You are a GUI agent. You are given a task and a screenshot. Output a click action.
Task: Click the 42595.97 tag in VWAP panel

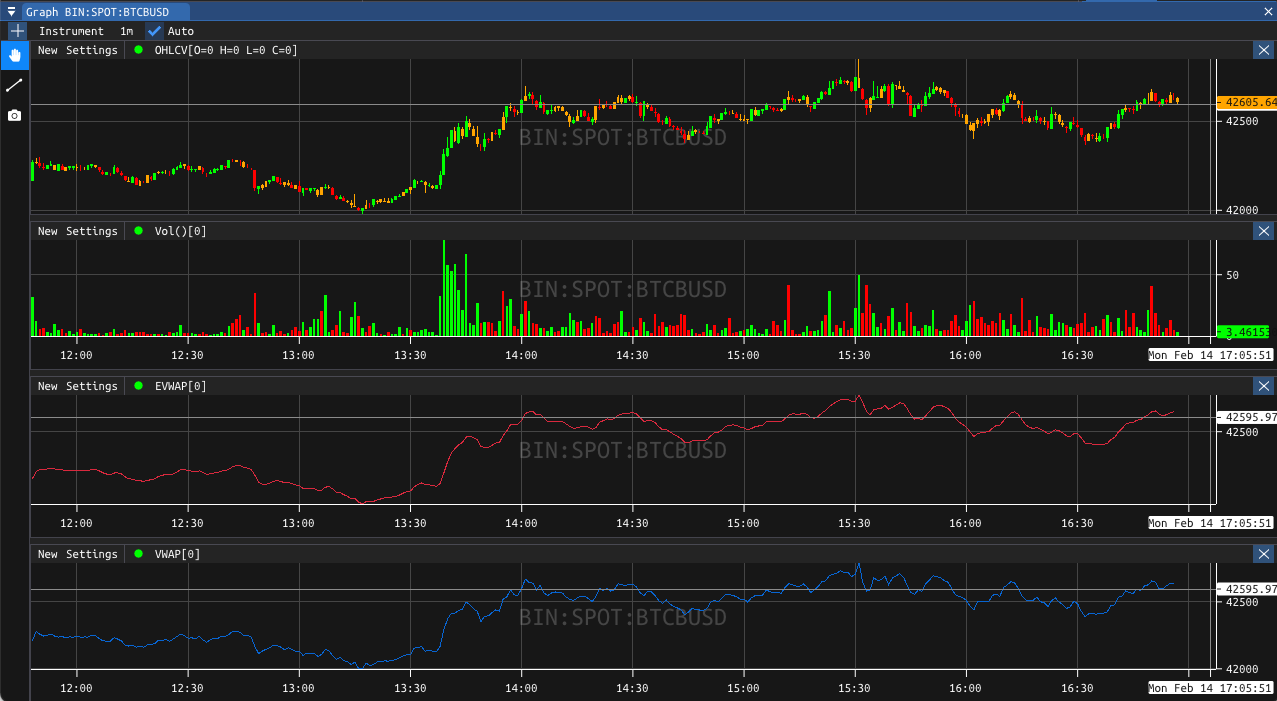tap(1247, 589)
